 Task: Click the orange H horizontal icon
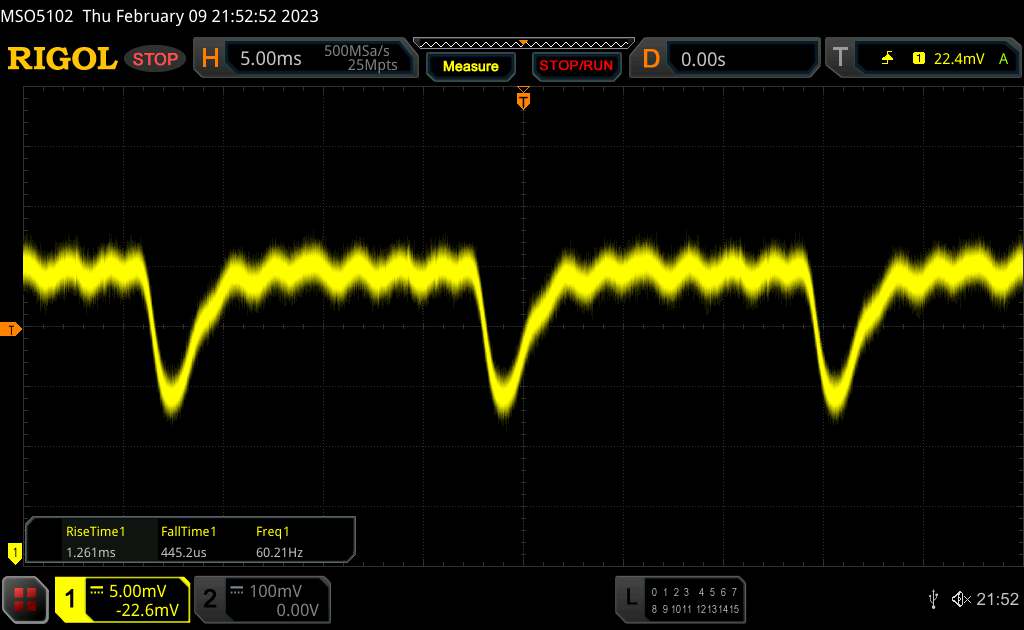click(210, 59)
